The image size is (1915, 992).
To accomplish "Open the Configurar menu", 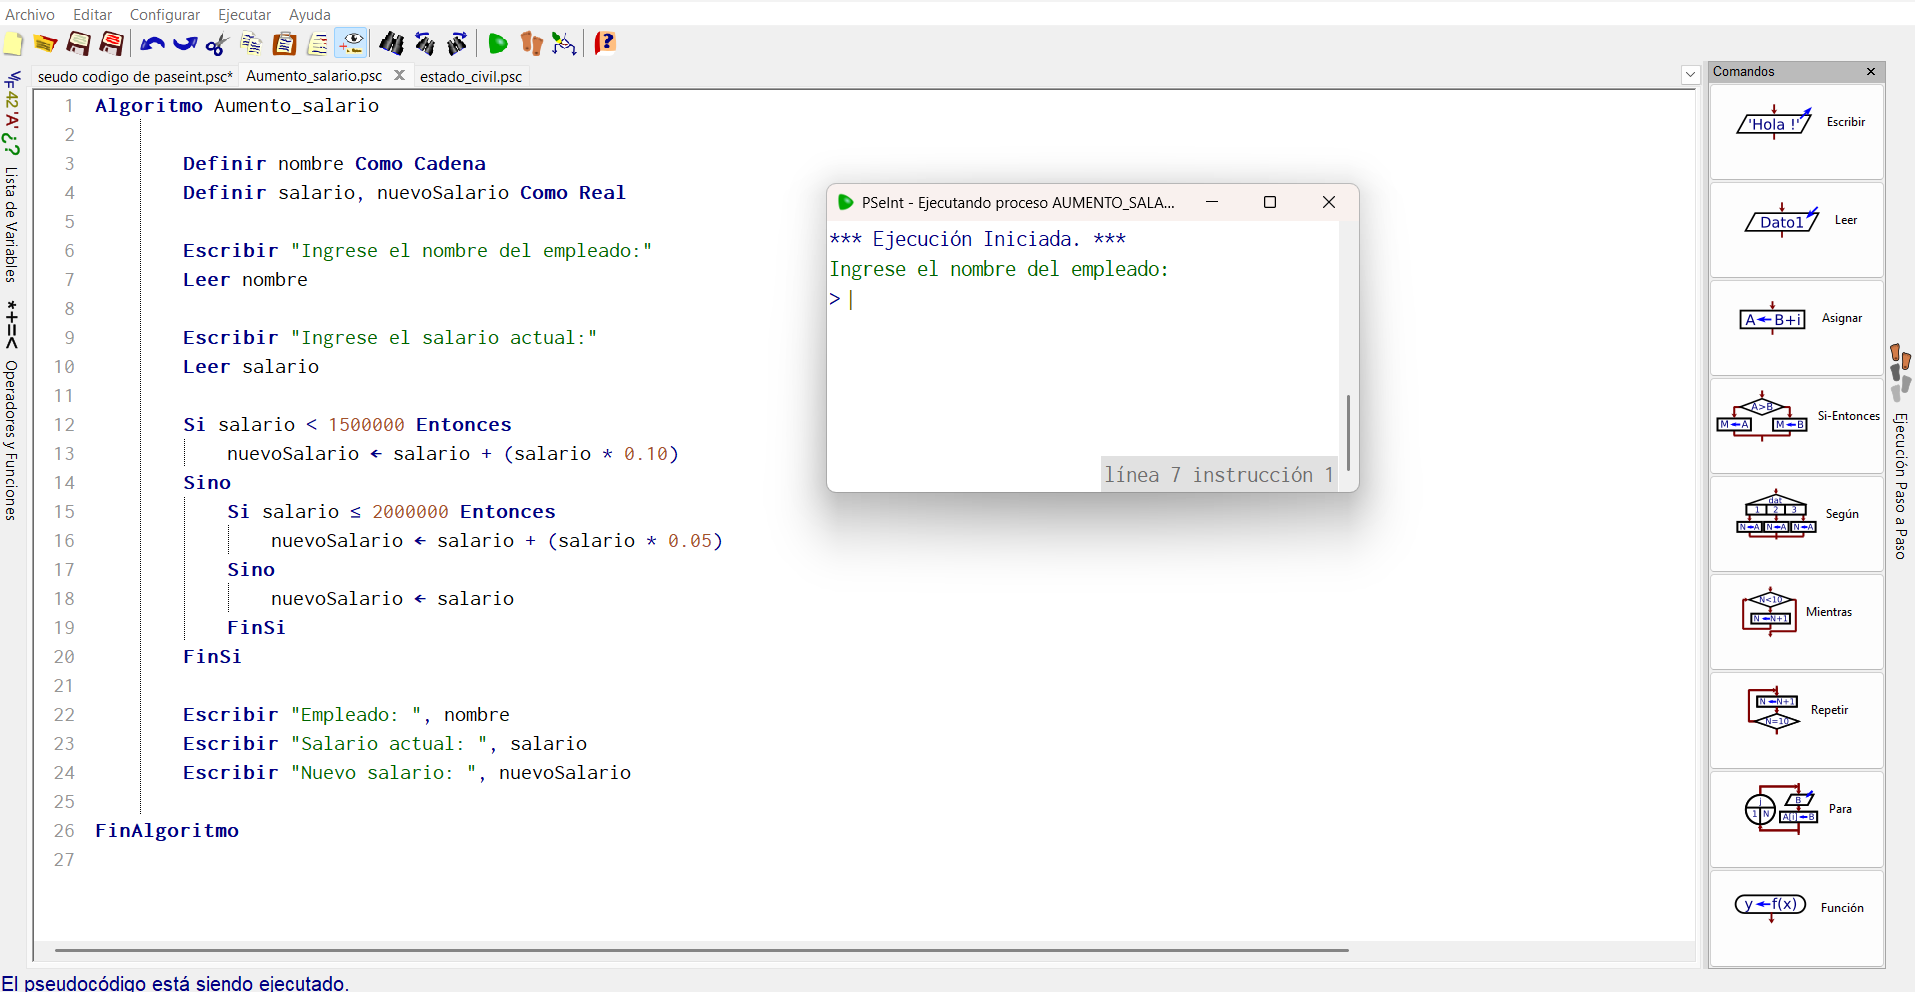I will (164, 15).
